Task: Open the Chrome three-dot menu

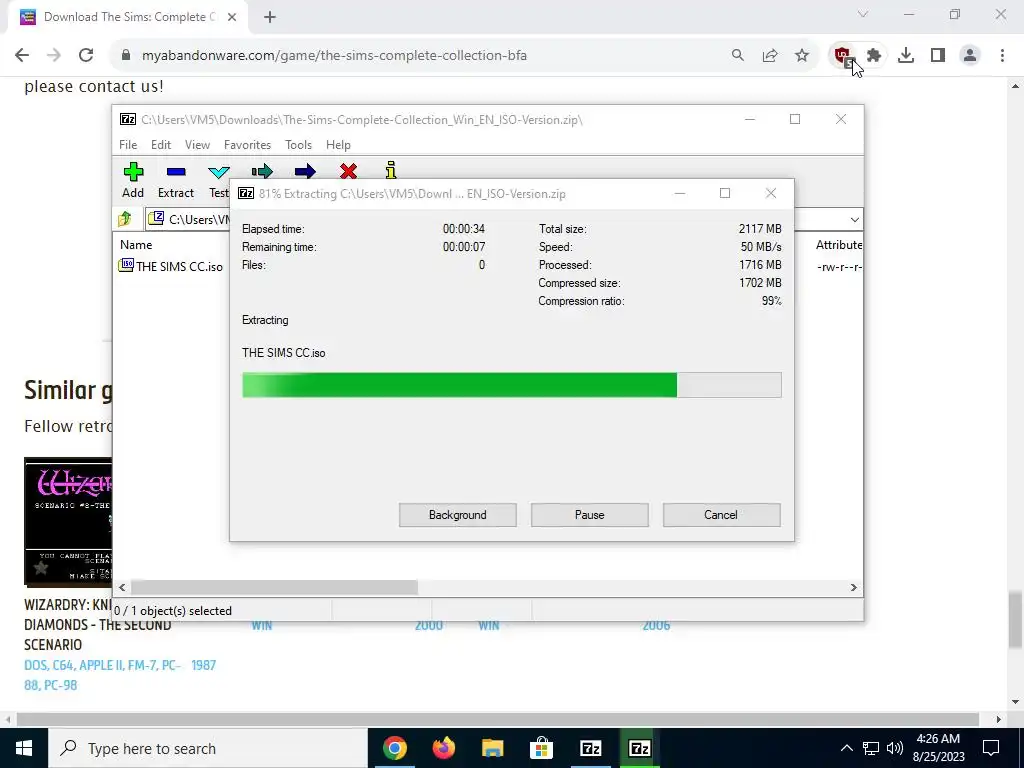Action: [1002, 56]
